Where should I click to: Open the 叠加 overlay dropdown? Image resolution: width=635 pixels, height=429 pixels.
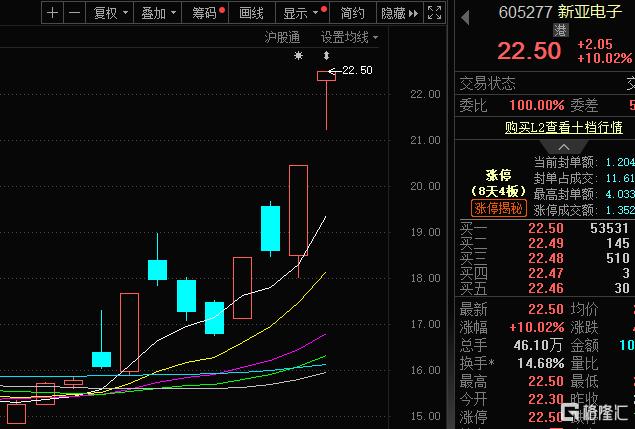tap(158, 13)
